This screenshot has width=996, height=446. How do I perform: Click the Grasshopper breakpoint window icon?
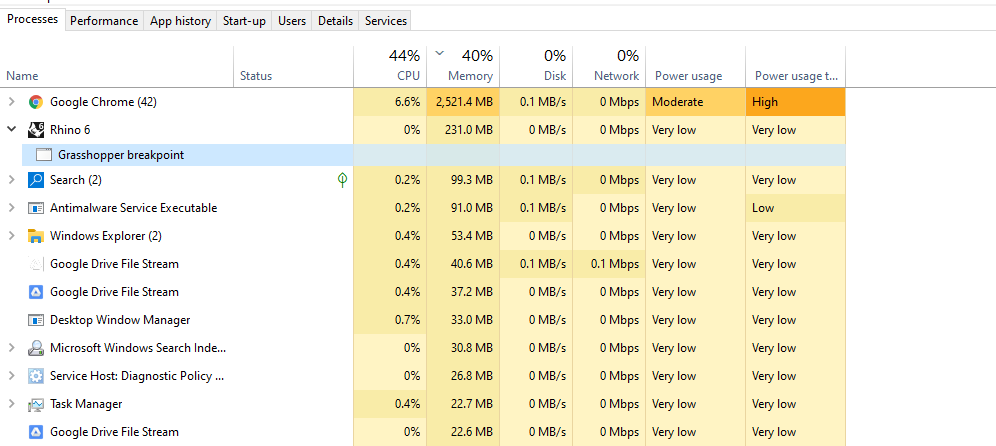[43, 154]
